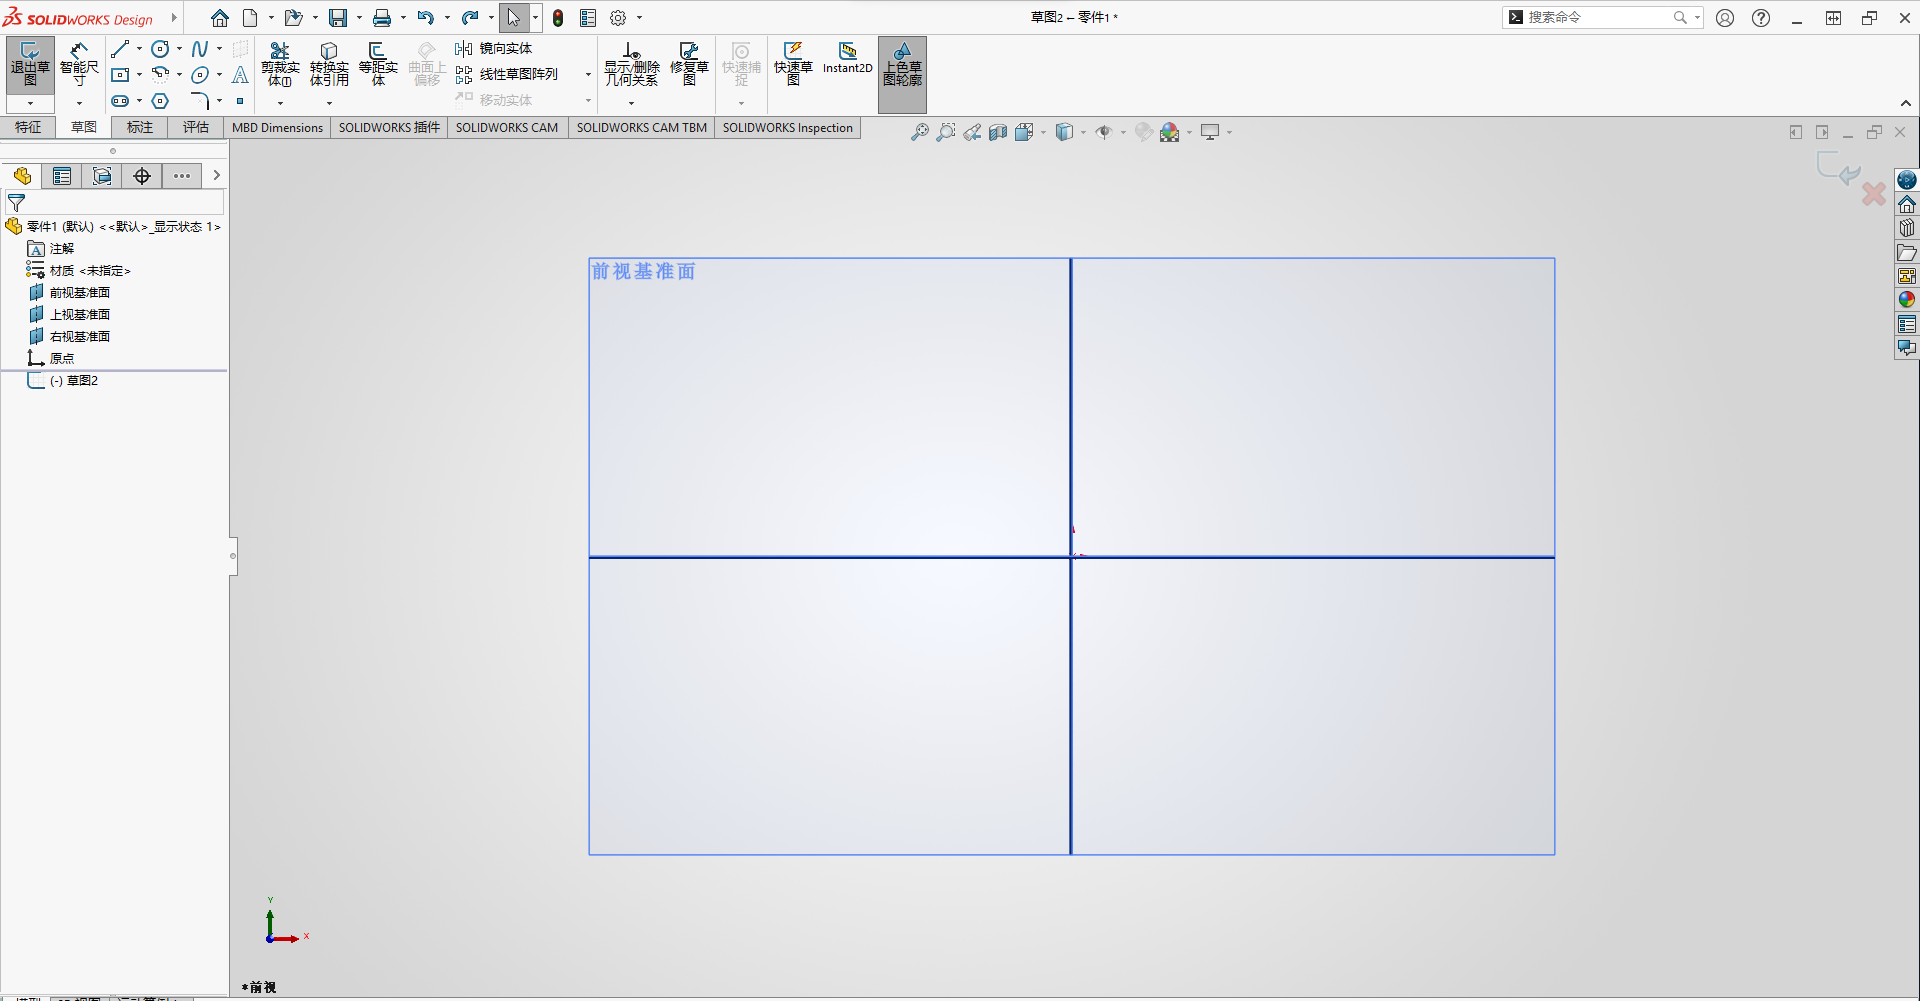Select 前视基准面 in feature tree
The image size is (1920, 1001).
point(80,293)
